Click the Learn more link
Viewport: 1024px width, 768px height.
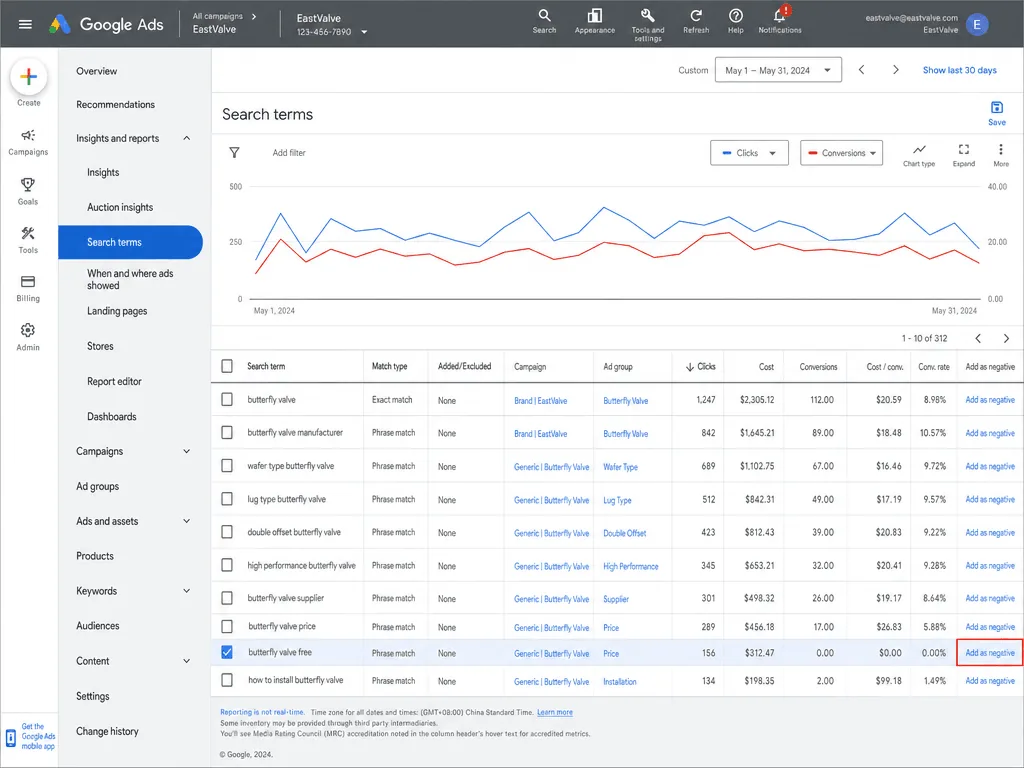coord(554,712)
